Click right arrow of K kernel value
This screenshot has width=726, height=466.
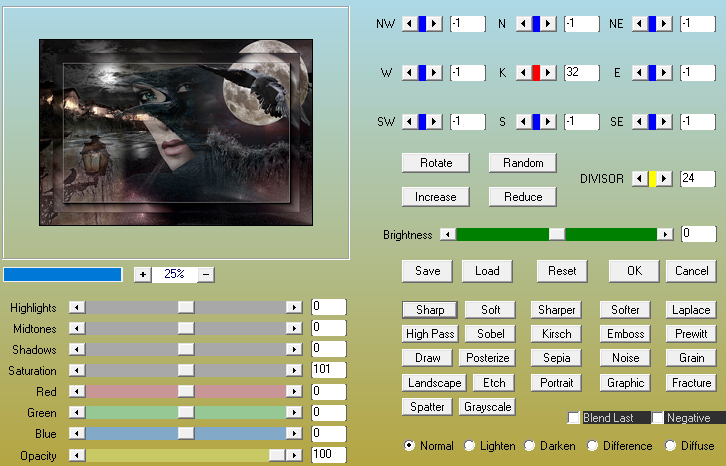pyautogui.click(x=550, y=72)
